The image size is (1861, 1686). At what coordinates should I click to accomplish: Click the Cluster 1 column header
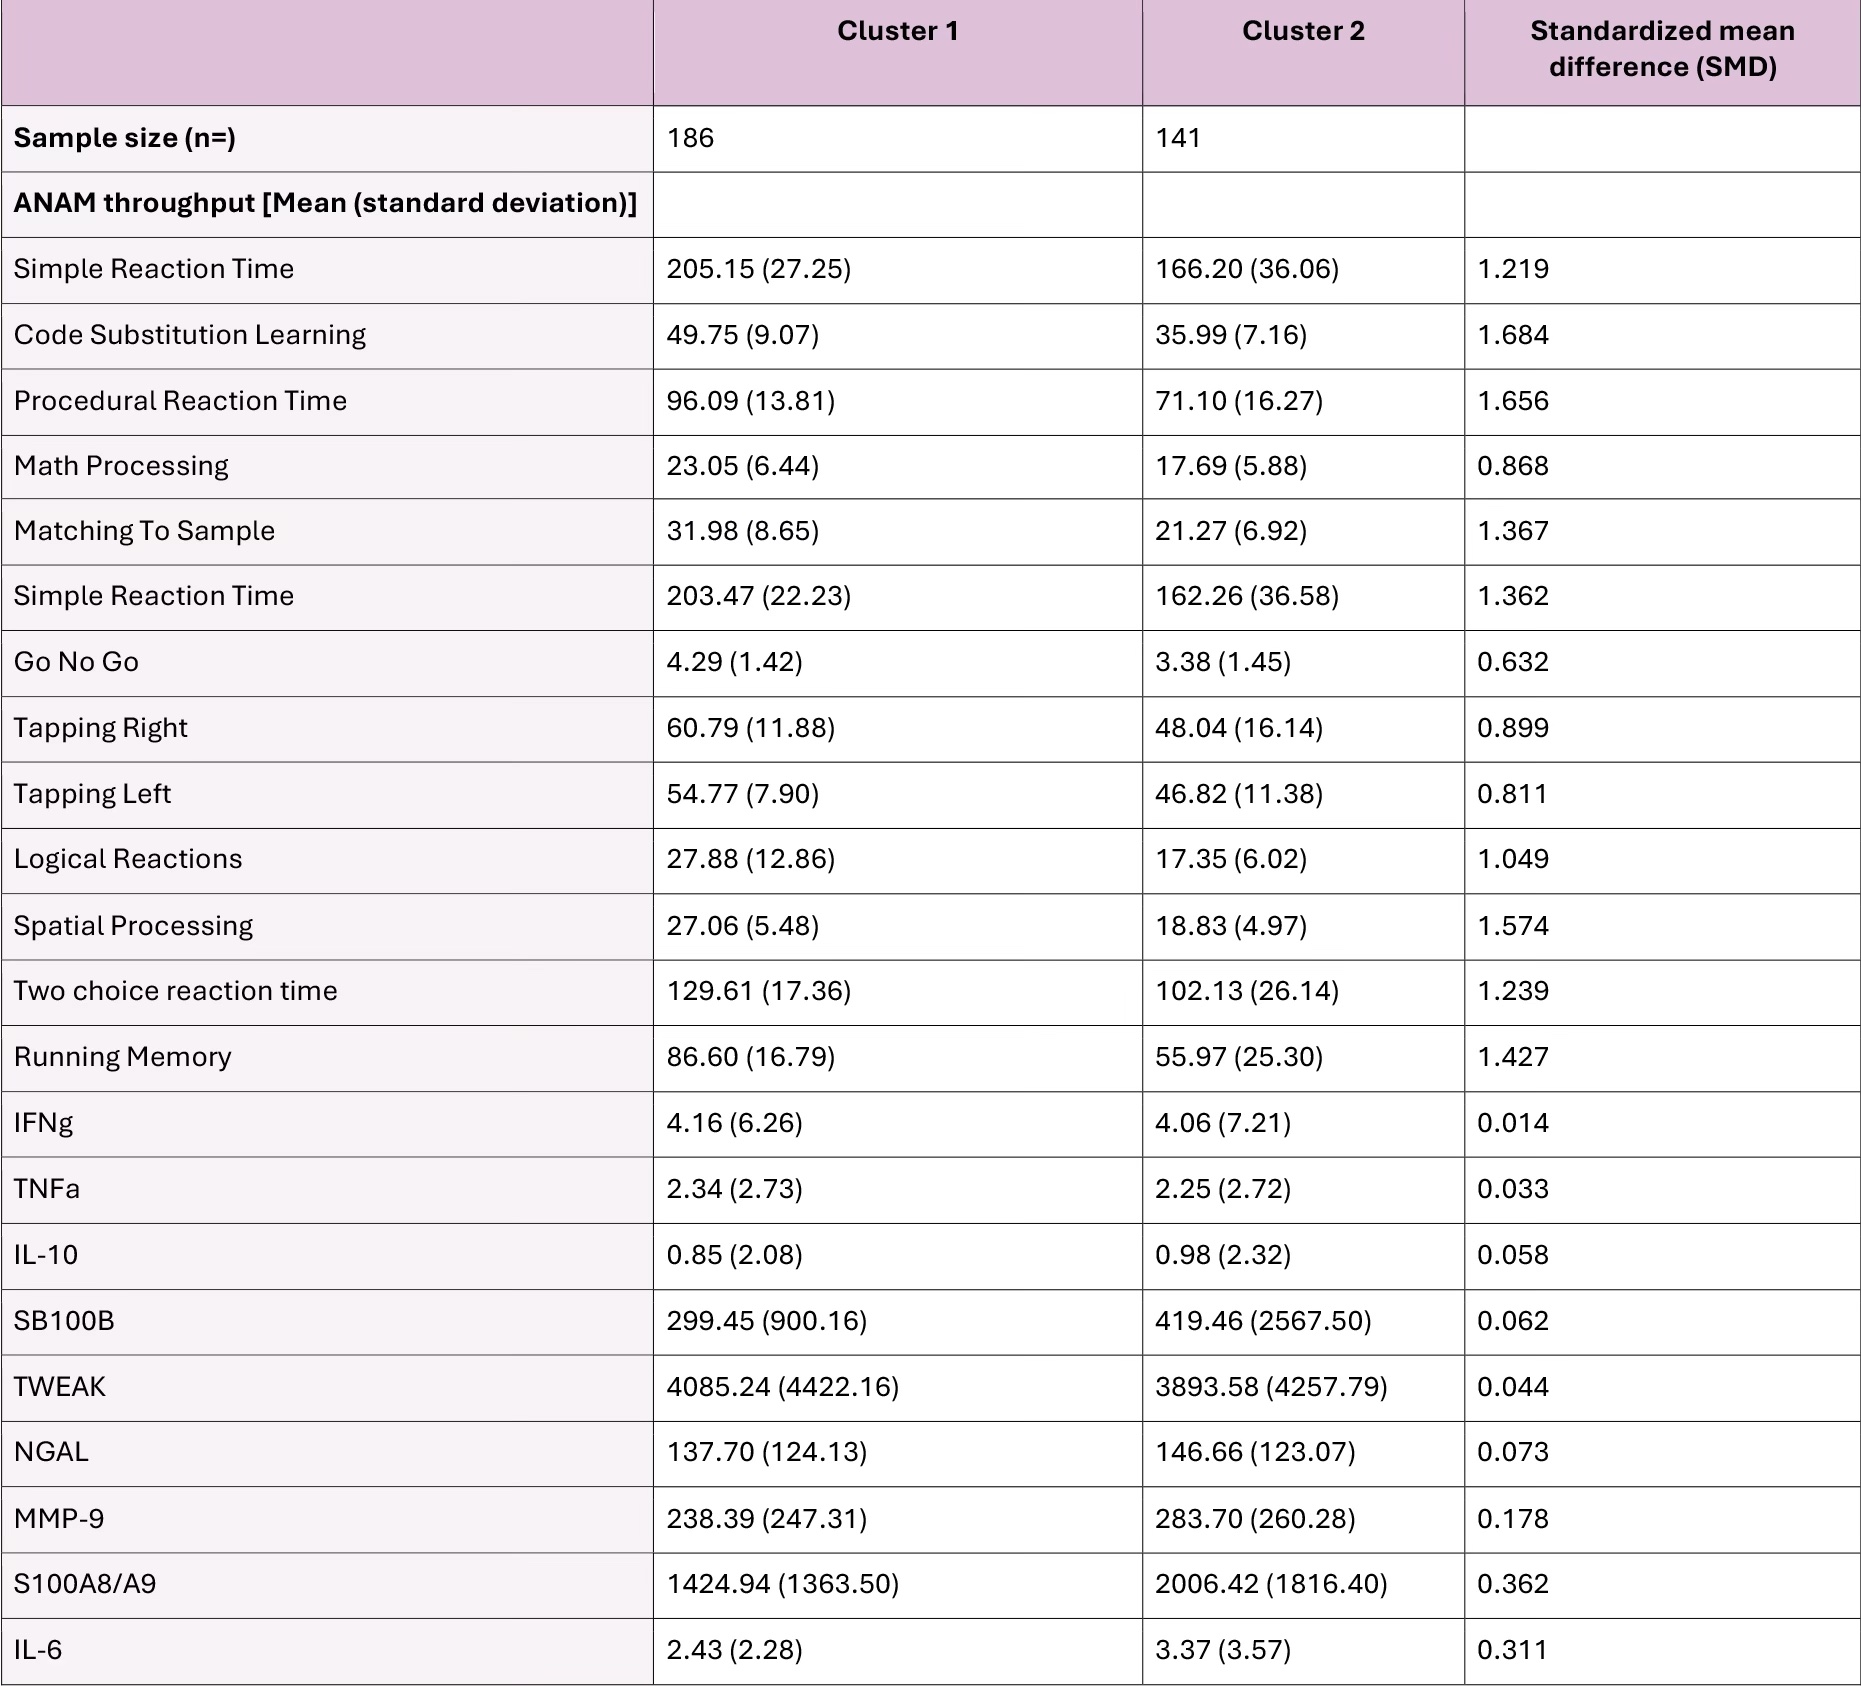897,32
